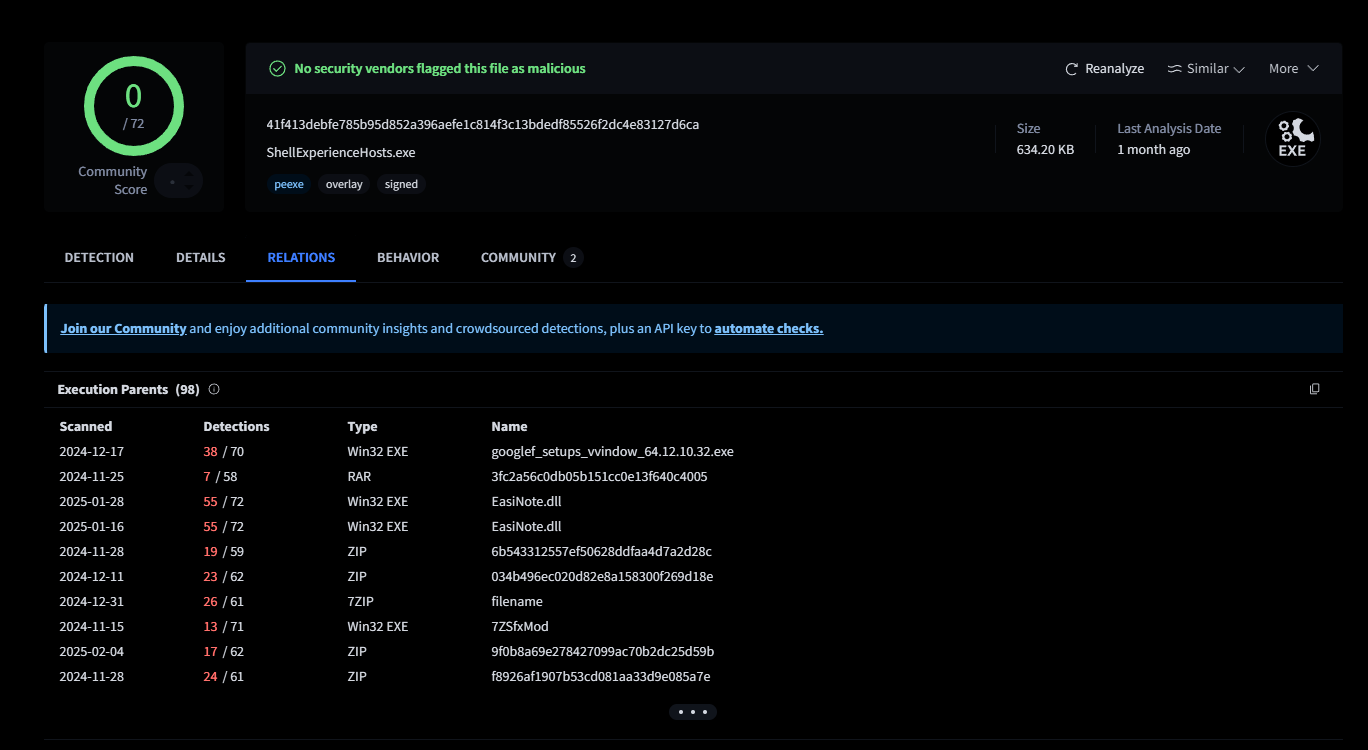Click the Join our Community link
This screenshot has width=1368, height=750.
tap(123, 328)
